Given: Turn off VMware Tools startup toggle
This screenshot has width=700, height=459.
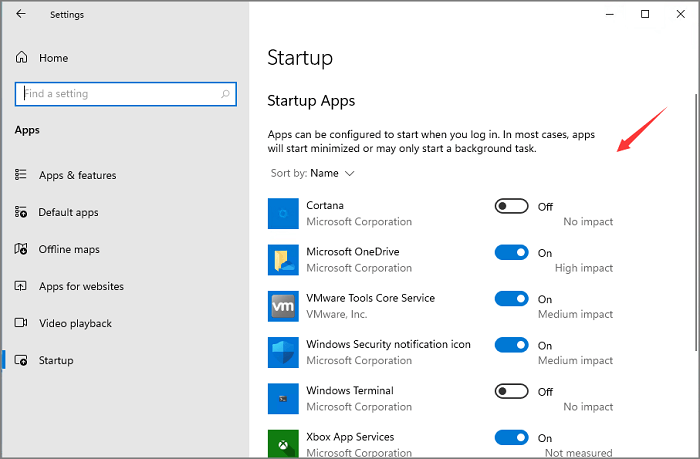Looking at the screenshot, I should point(511,299).
